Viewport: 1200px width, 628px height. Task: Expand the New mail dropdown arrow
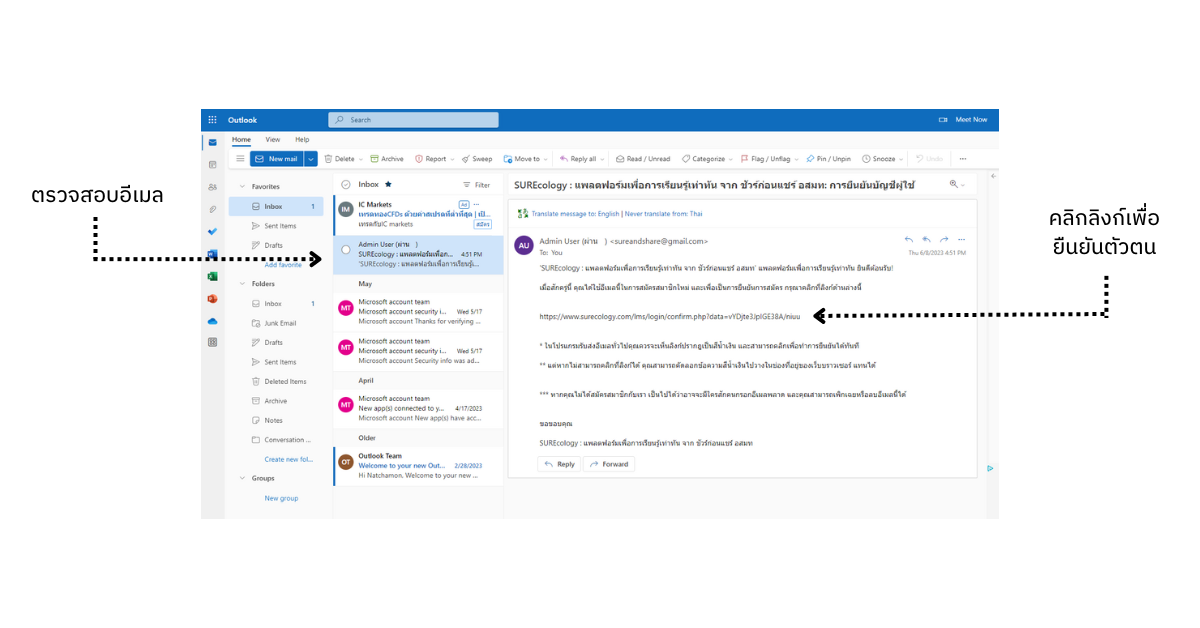[311, 159]
